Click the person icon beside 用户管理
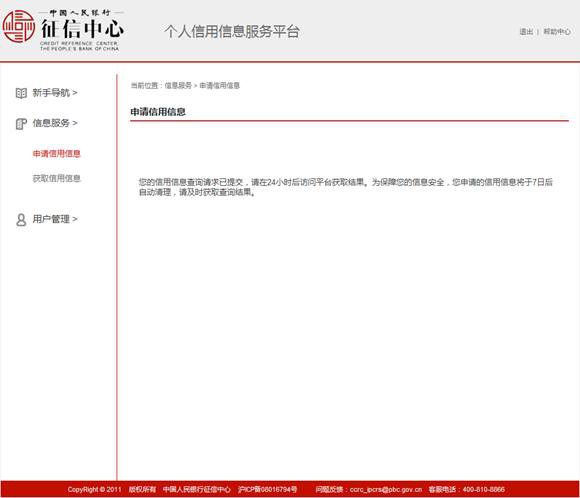The image size is (580, 498). point(21,219)
